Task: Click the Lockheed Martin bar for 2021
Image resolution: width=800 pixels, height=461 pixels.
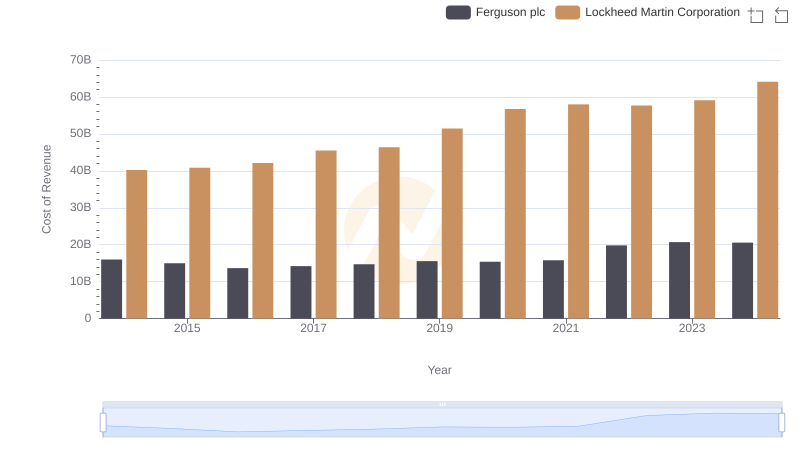Action: tap(579, 212)
